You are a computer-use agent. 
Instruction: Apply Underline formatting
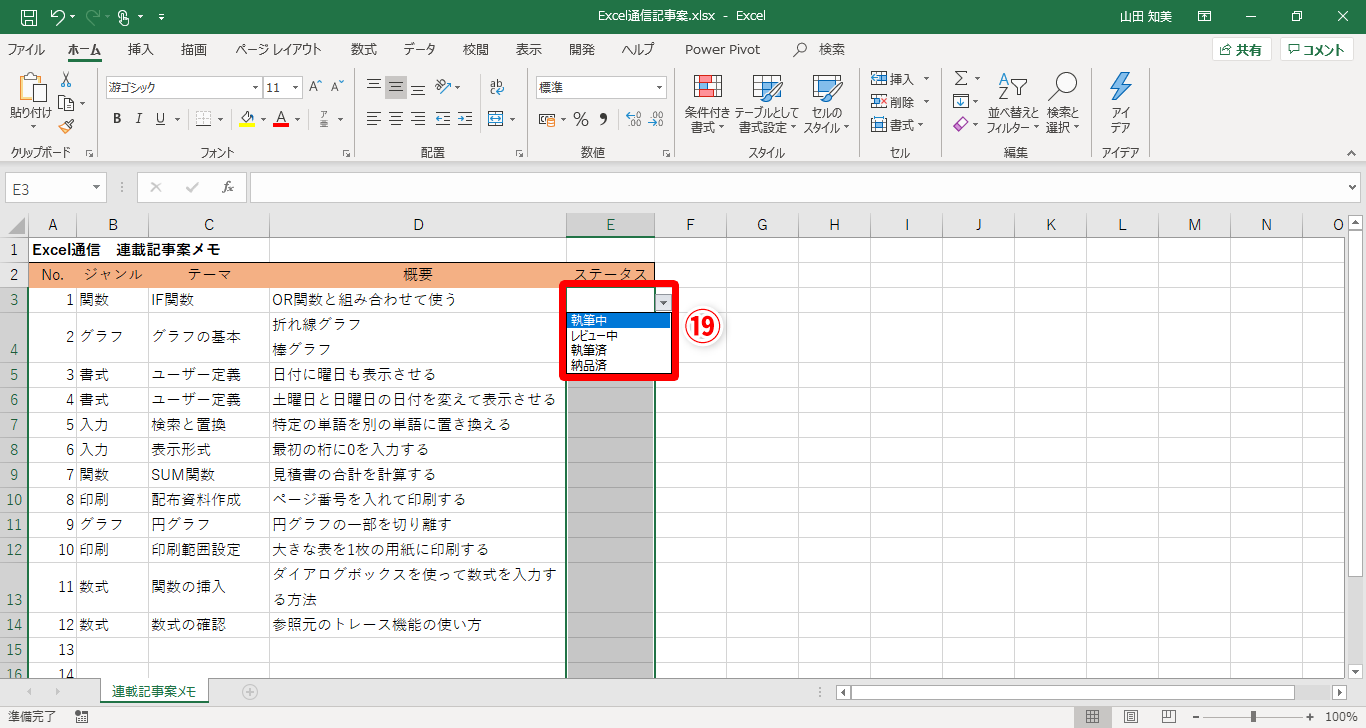(161, 119)
